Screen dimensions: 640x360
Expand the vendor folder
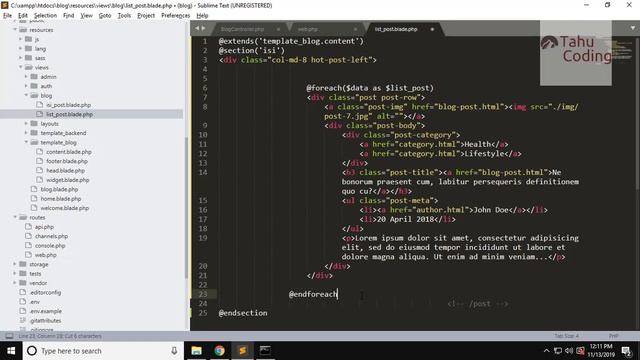pyautogui.click(x=15, y=283)
